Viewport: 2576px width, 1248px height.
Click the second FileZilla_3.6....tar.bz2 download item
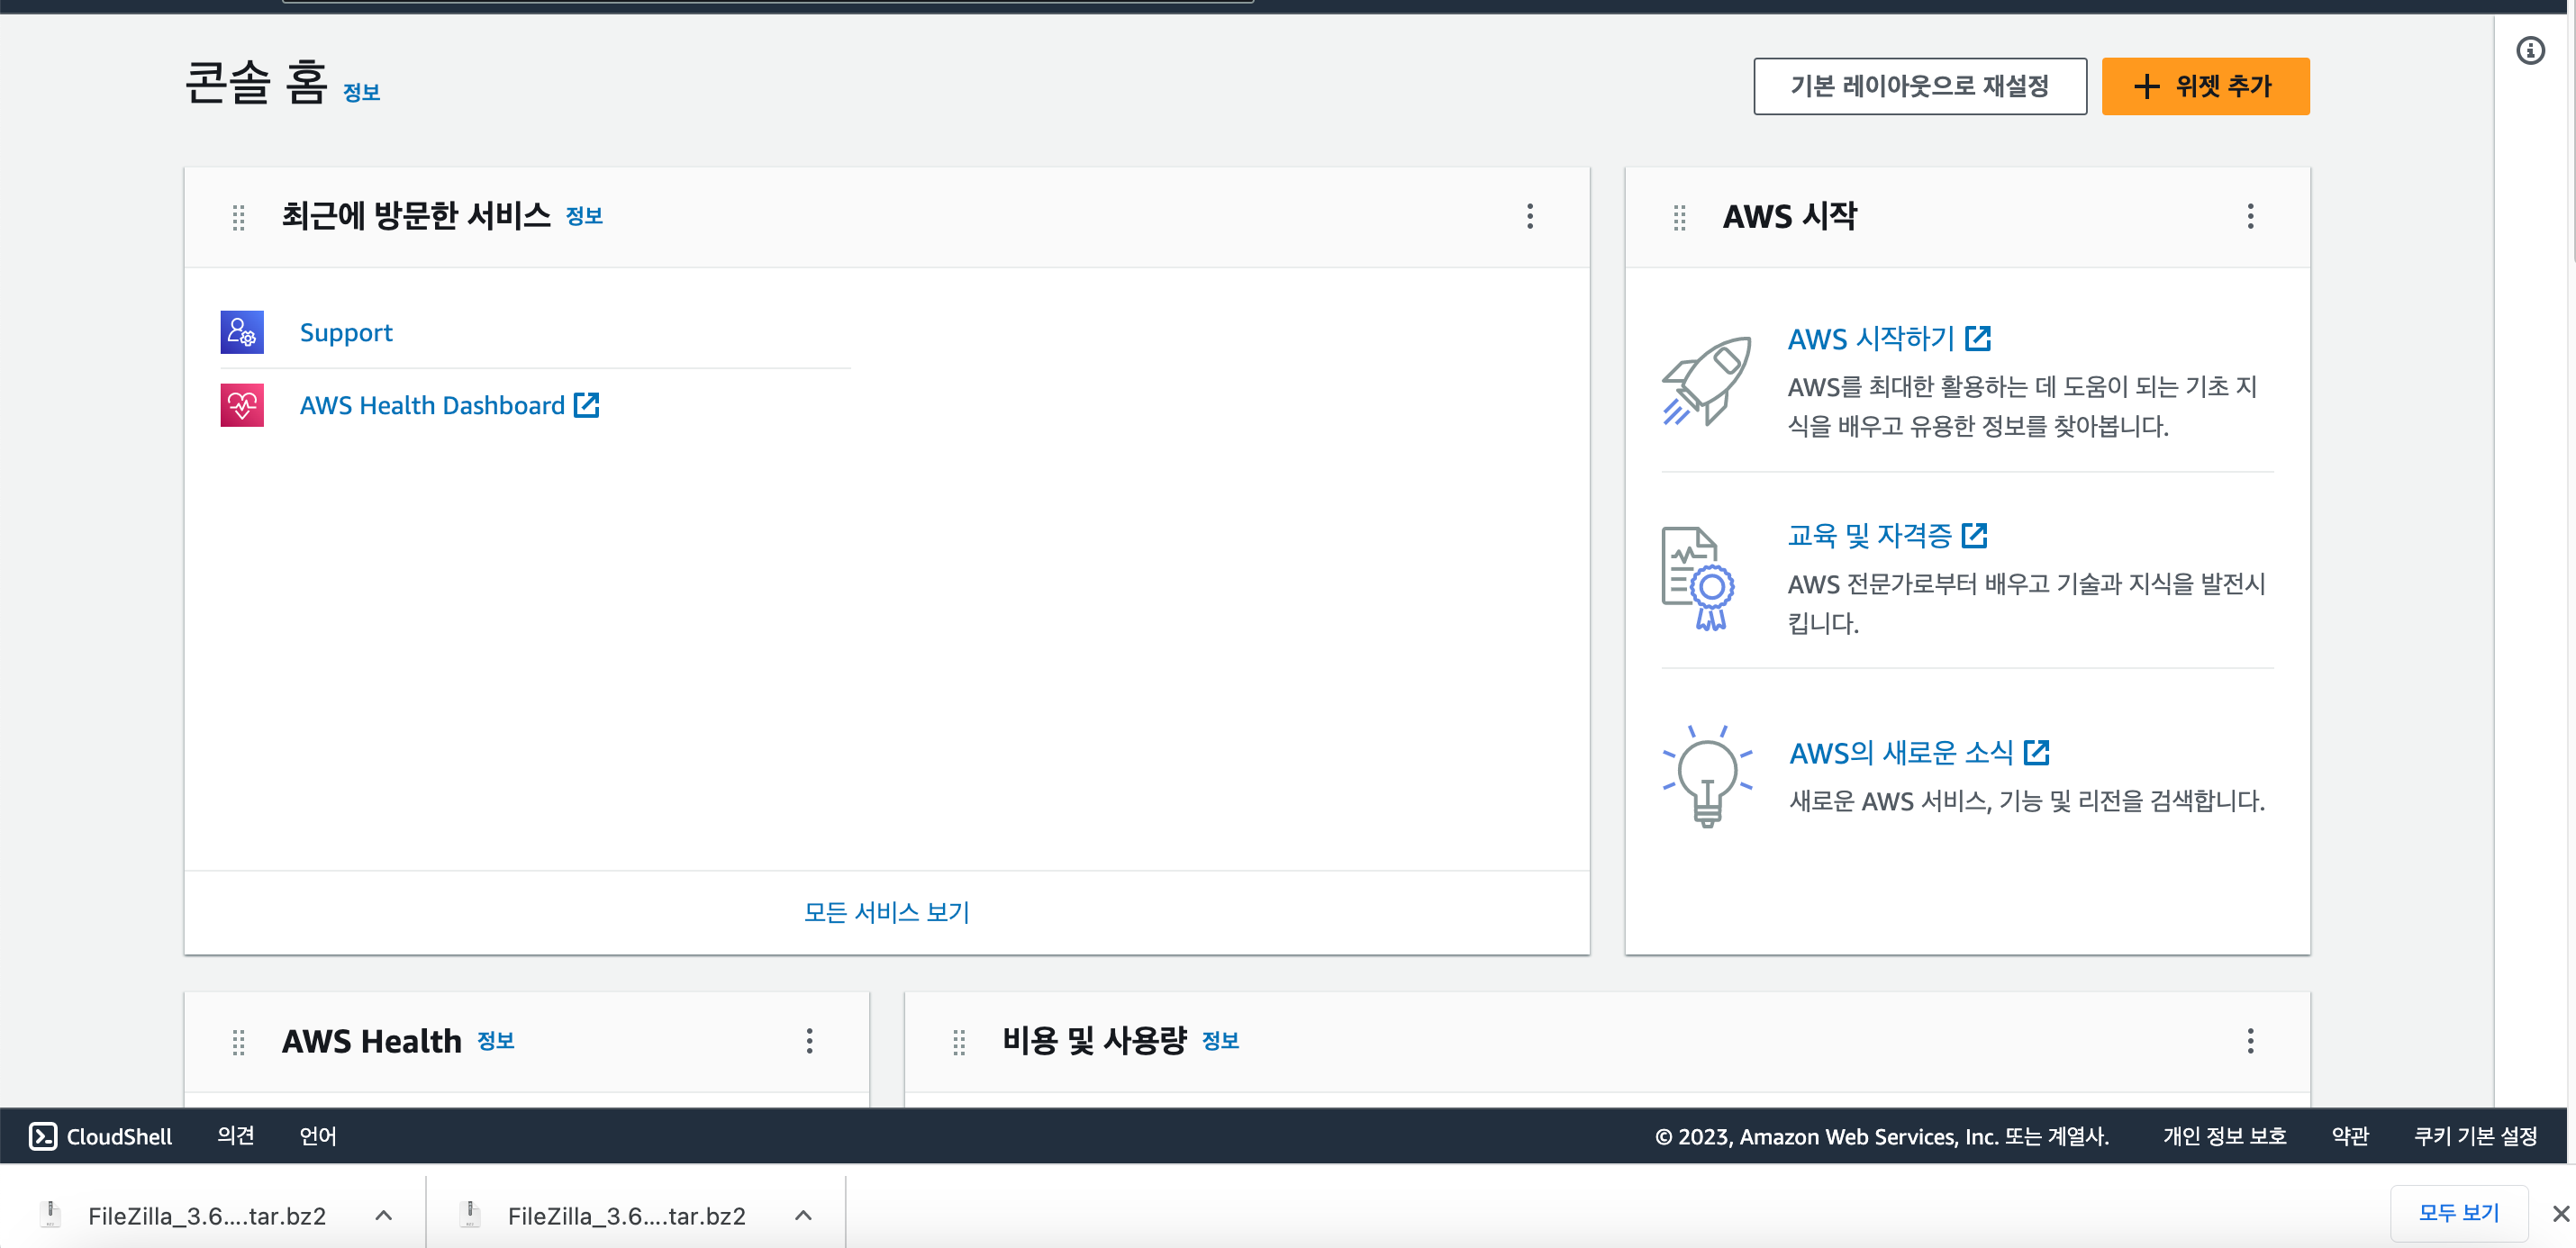tap(626, 1216)
